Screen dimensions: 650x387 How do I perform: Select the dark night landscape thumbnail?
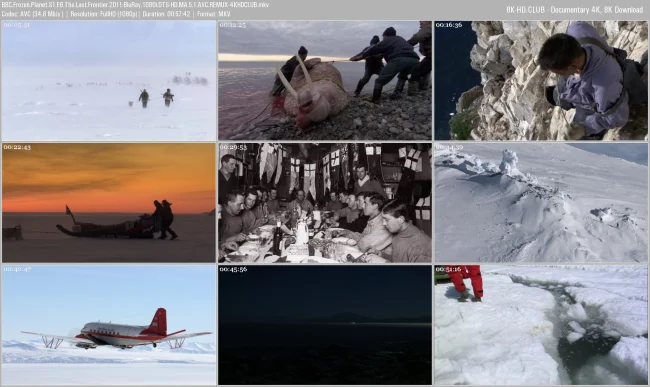[x=325, y=325]
